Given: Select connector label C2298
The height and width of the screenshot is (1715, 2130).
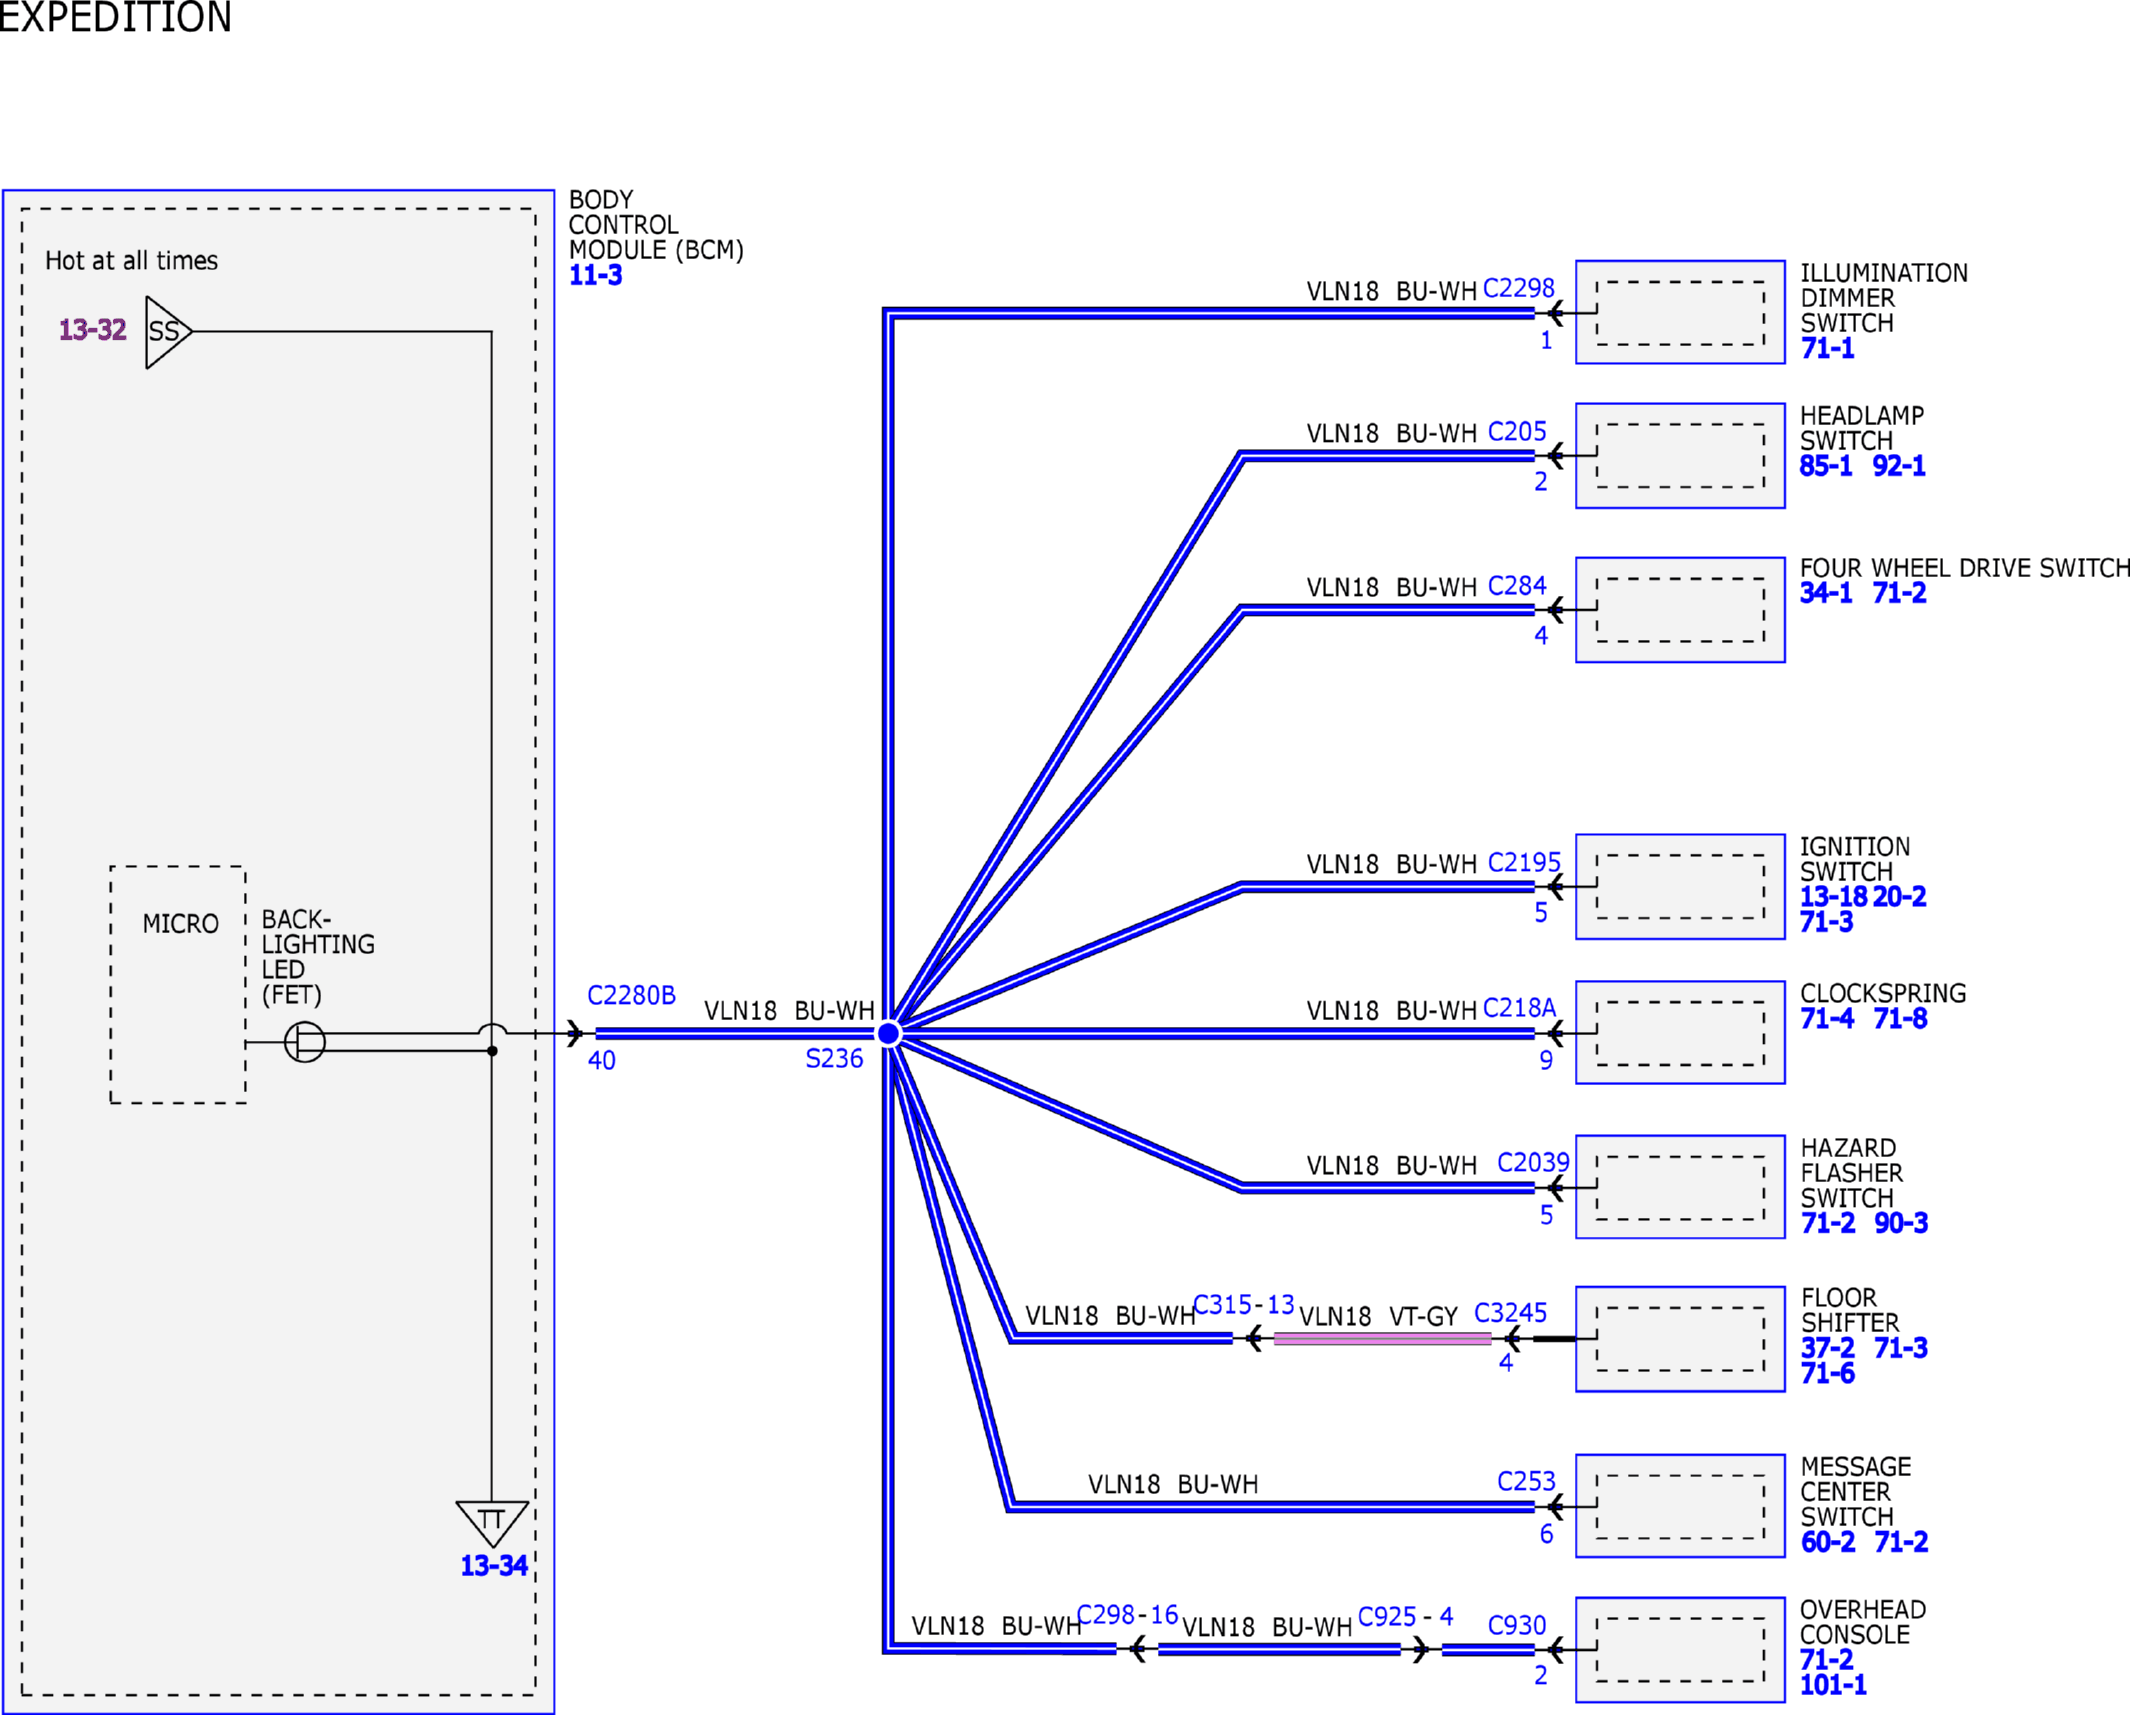Looking at the screenshot, I should coord(1518,288).
